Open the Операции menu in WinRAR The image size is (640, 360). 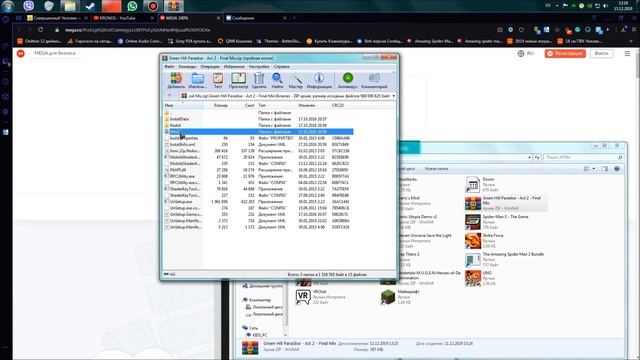pyautogui.click(x=210, y=67)
